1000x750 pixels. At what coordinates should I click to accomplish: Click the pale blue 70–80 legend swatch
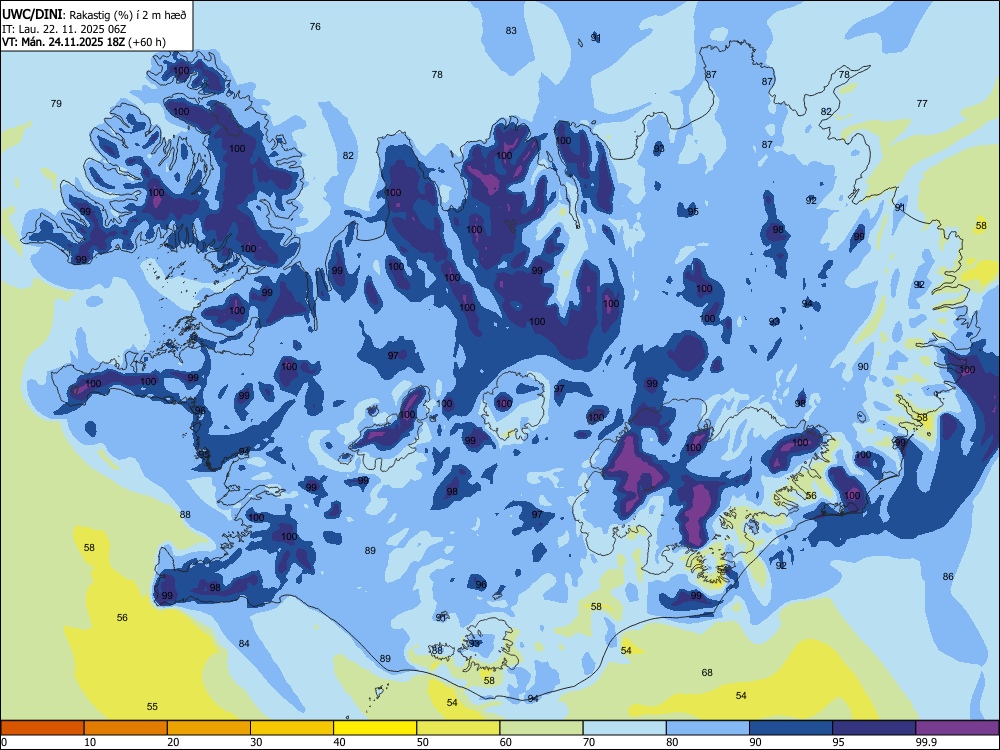(x=624, y=728)
